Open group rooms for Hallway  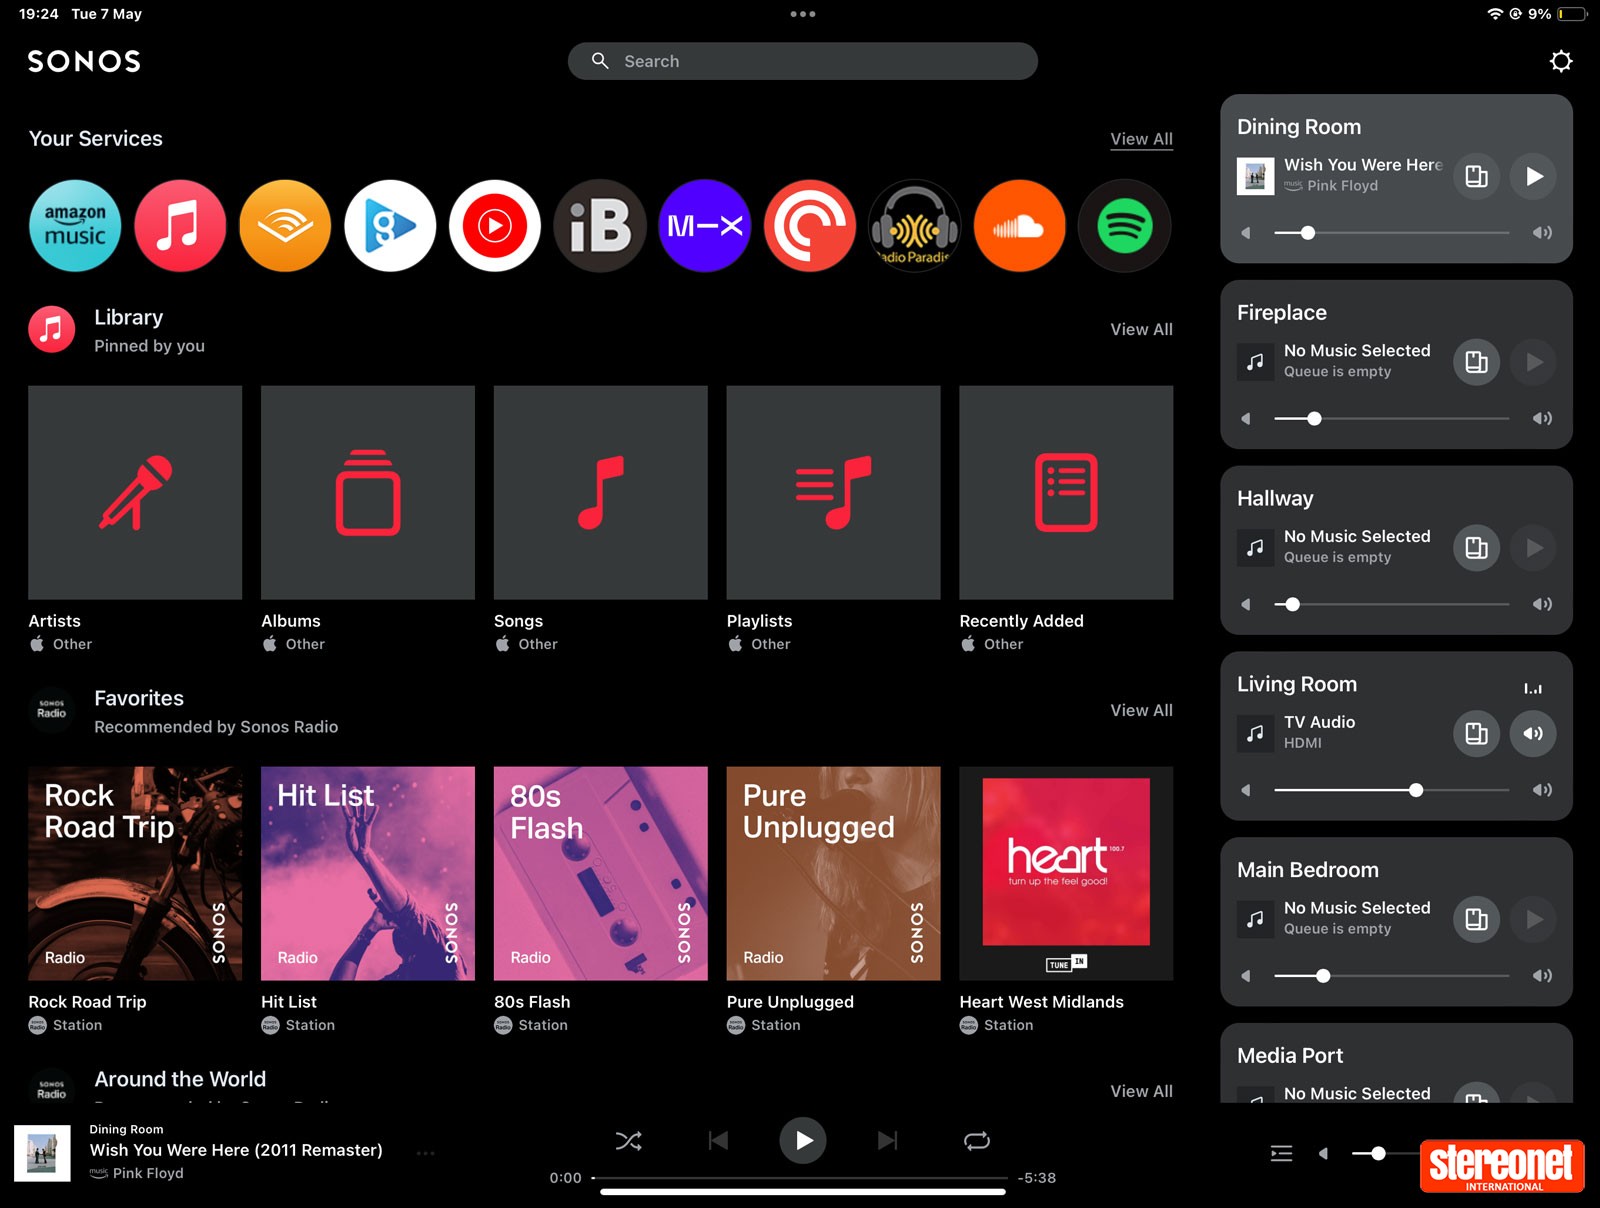click(1476, 548)
